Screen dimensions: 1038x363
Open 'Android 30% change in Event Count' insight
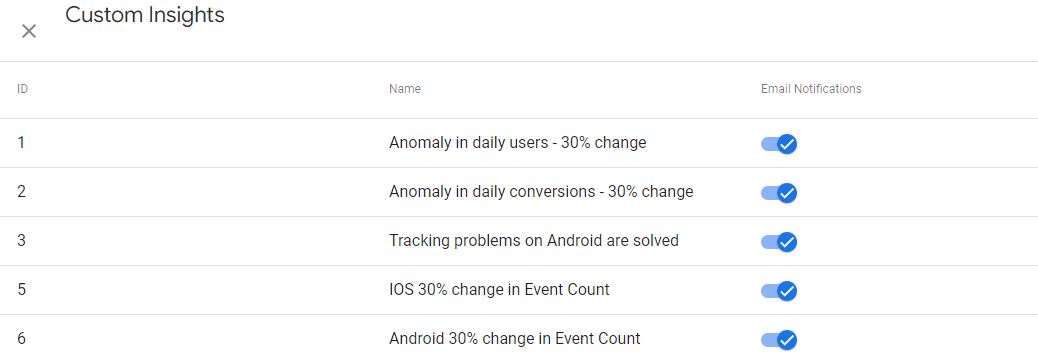point(514,338)
